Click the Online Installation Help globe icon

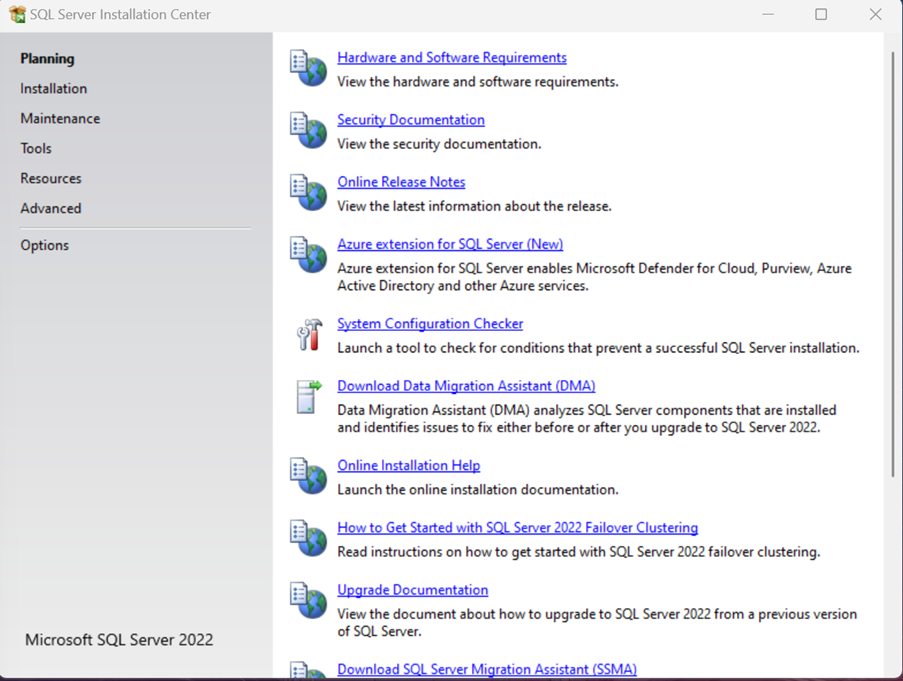(x=308, y=477)
